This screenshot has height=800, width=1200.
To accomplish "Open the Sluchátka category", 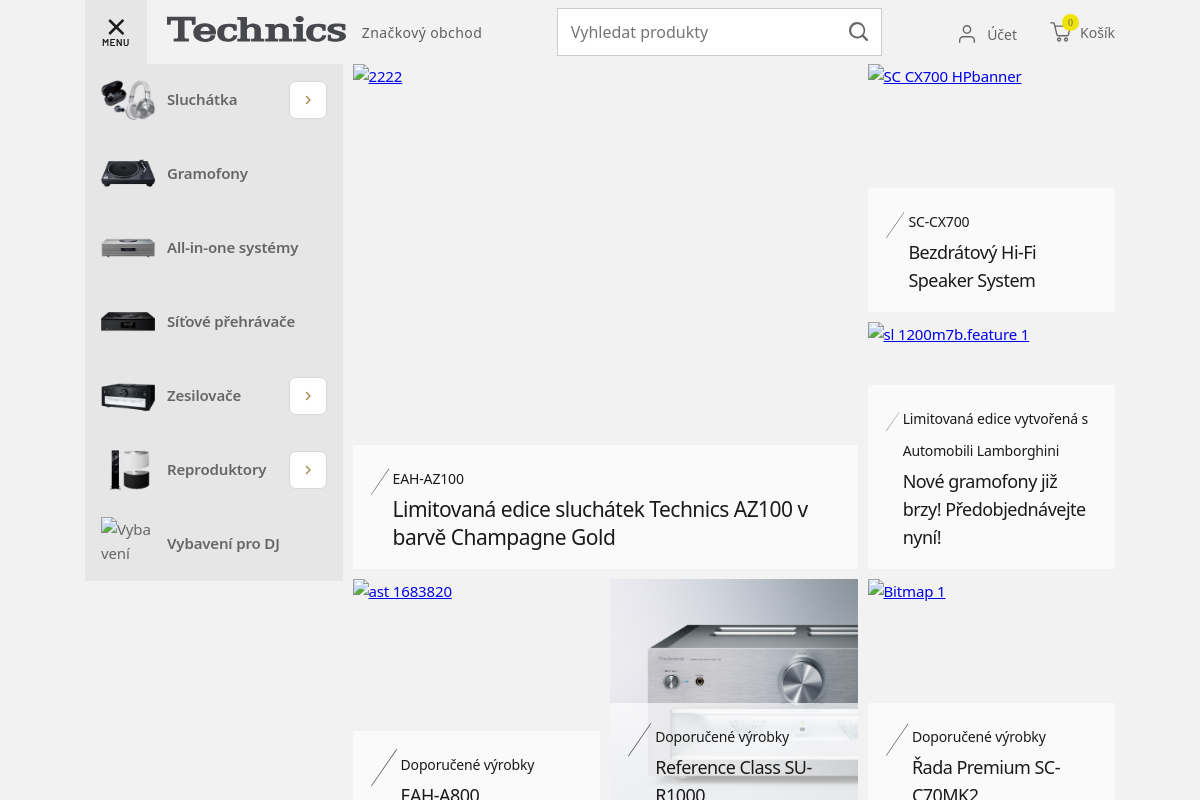I will pos(202,100).
